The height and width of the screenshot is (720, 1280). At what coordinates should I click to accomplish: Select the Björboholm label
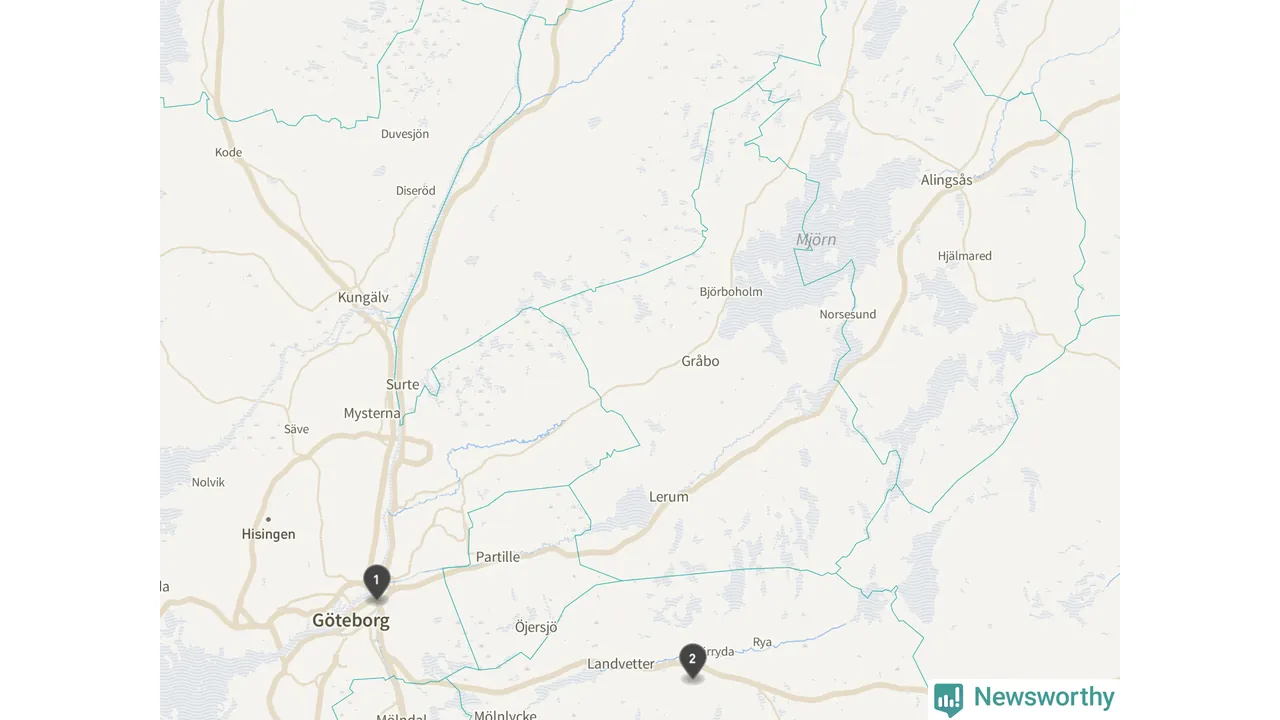(731, 292)
